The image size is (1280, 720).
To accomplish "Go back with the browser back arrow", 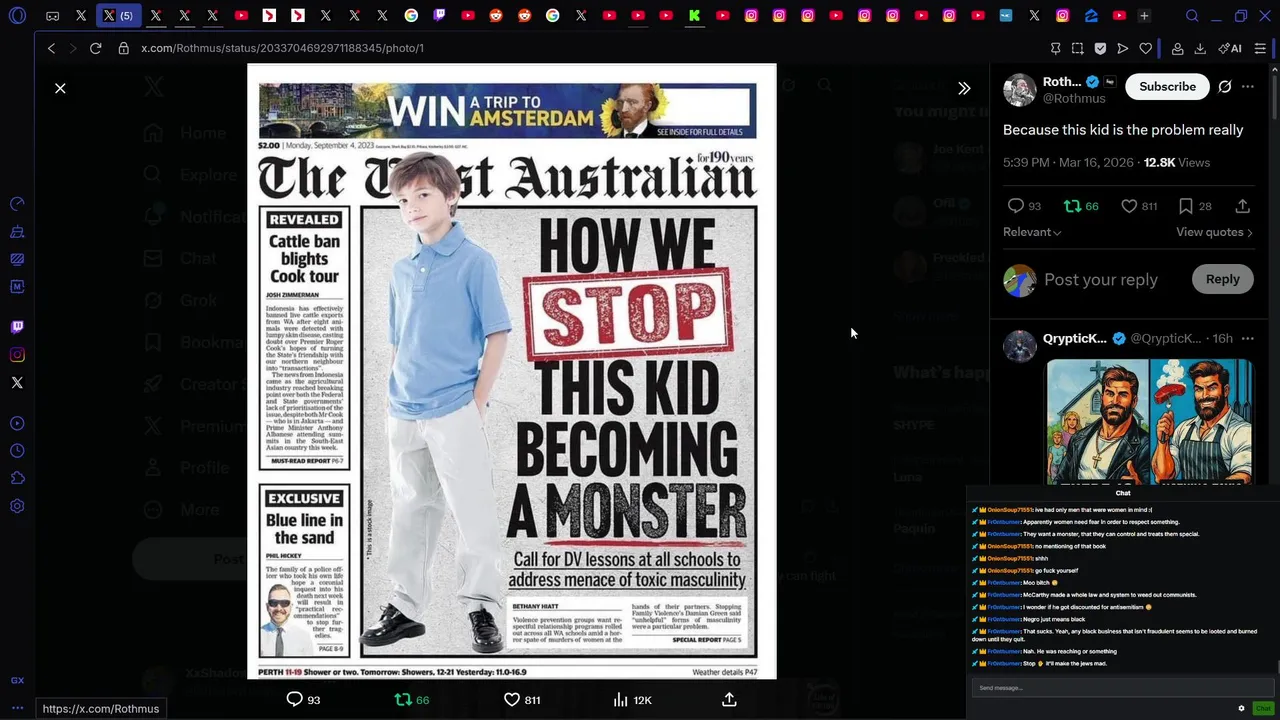I will click(51, 48).
